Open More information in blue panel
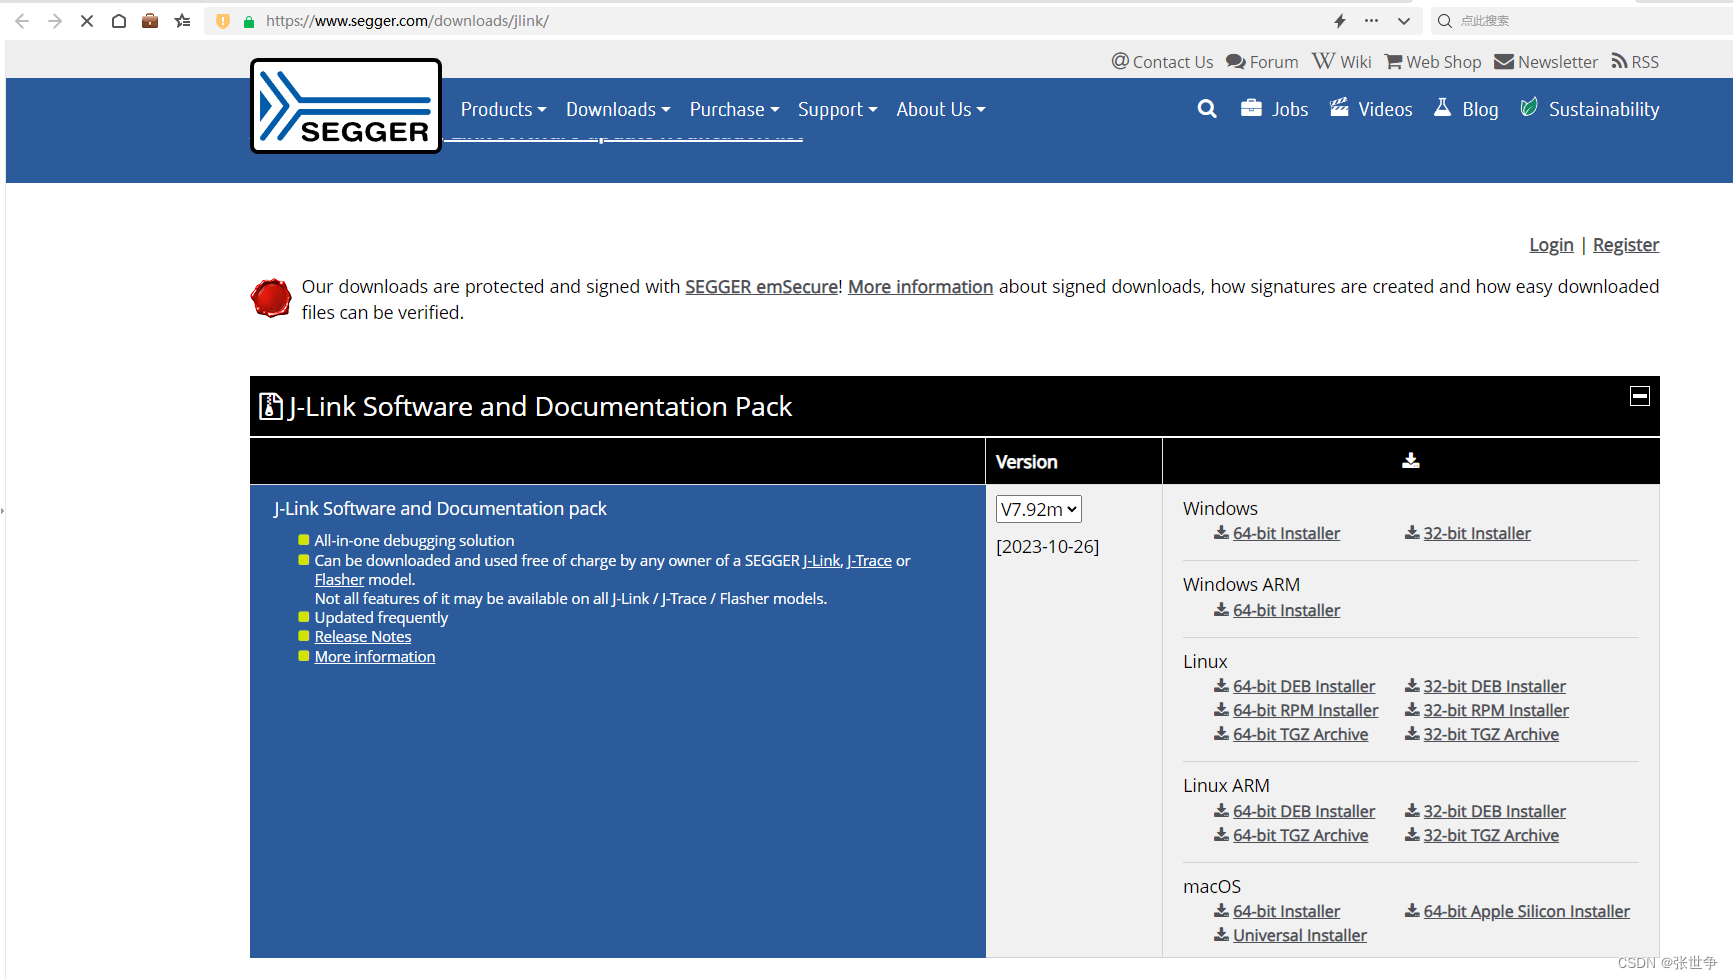Viewport: 1733px width, 979px height. [x=375, y=657]
